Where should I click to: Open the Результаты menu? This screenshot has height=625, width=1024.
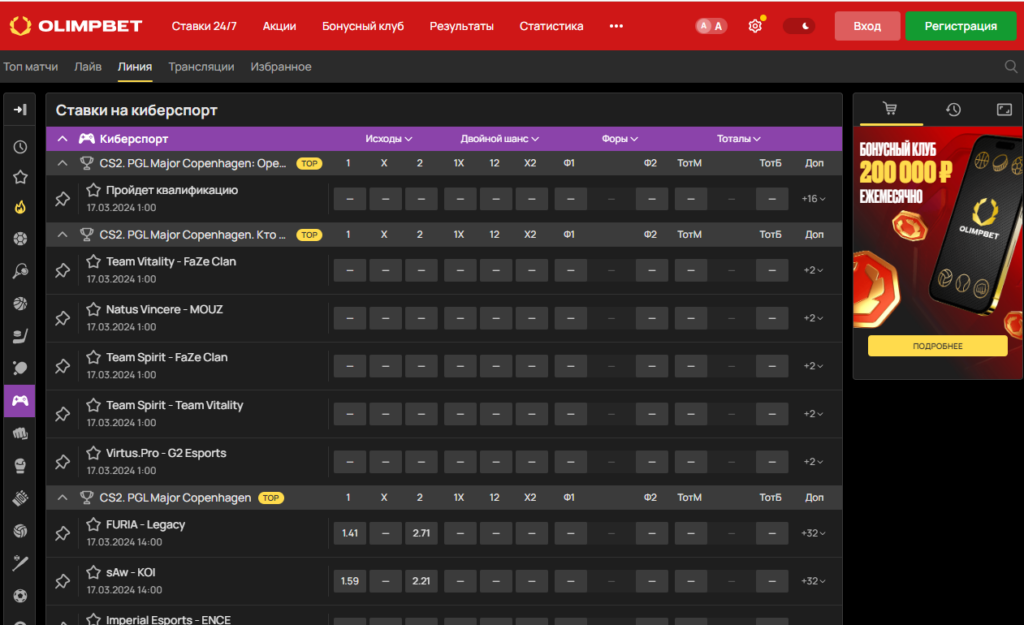point(461,26)
